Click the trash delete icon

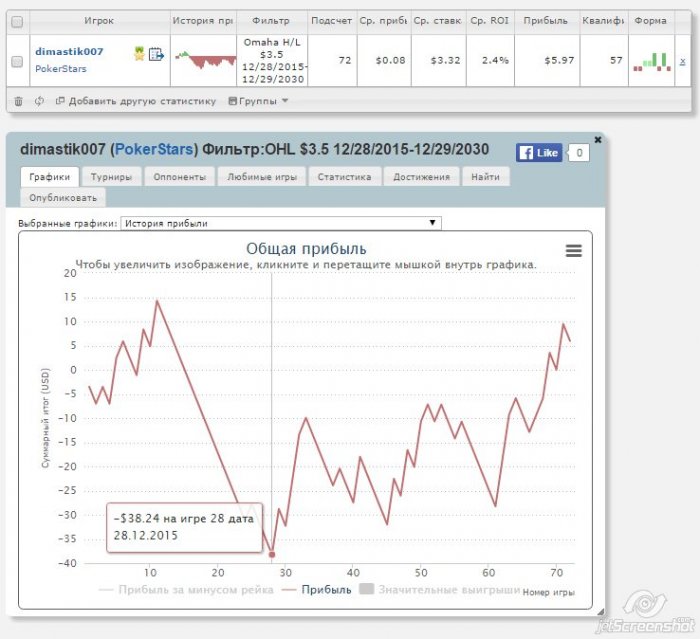(18, 101)
